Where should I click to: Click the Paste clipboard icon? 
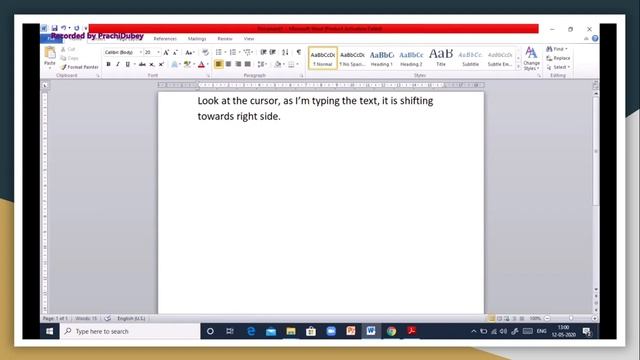[50, 53]
